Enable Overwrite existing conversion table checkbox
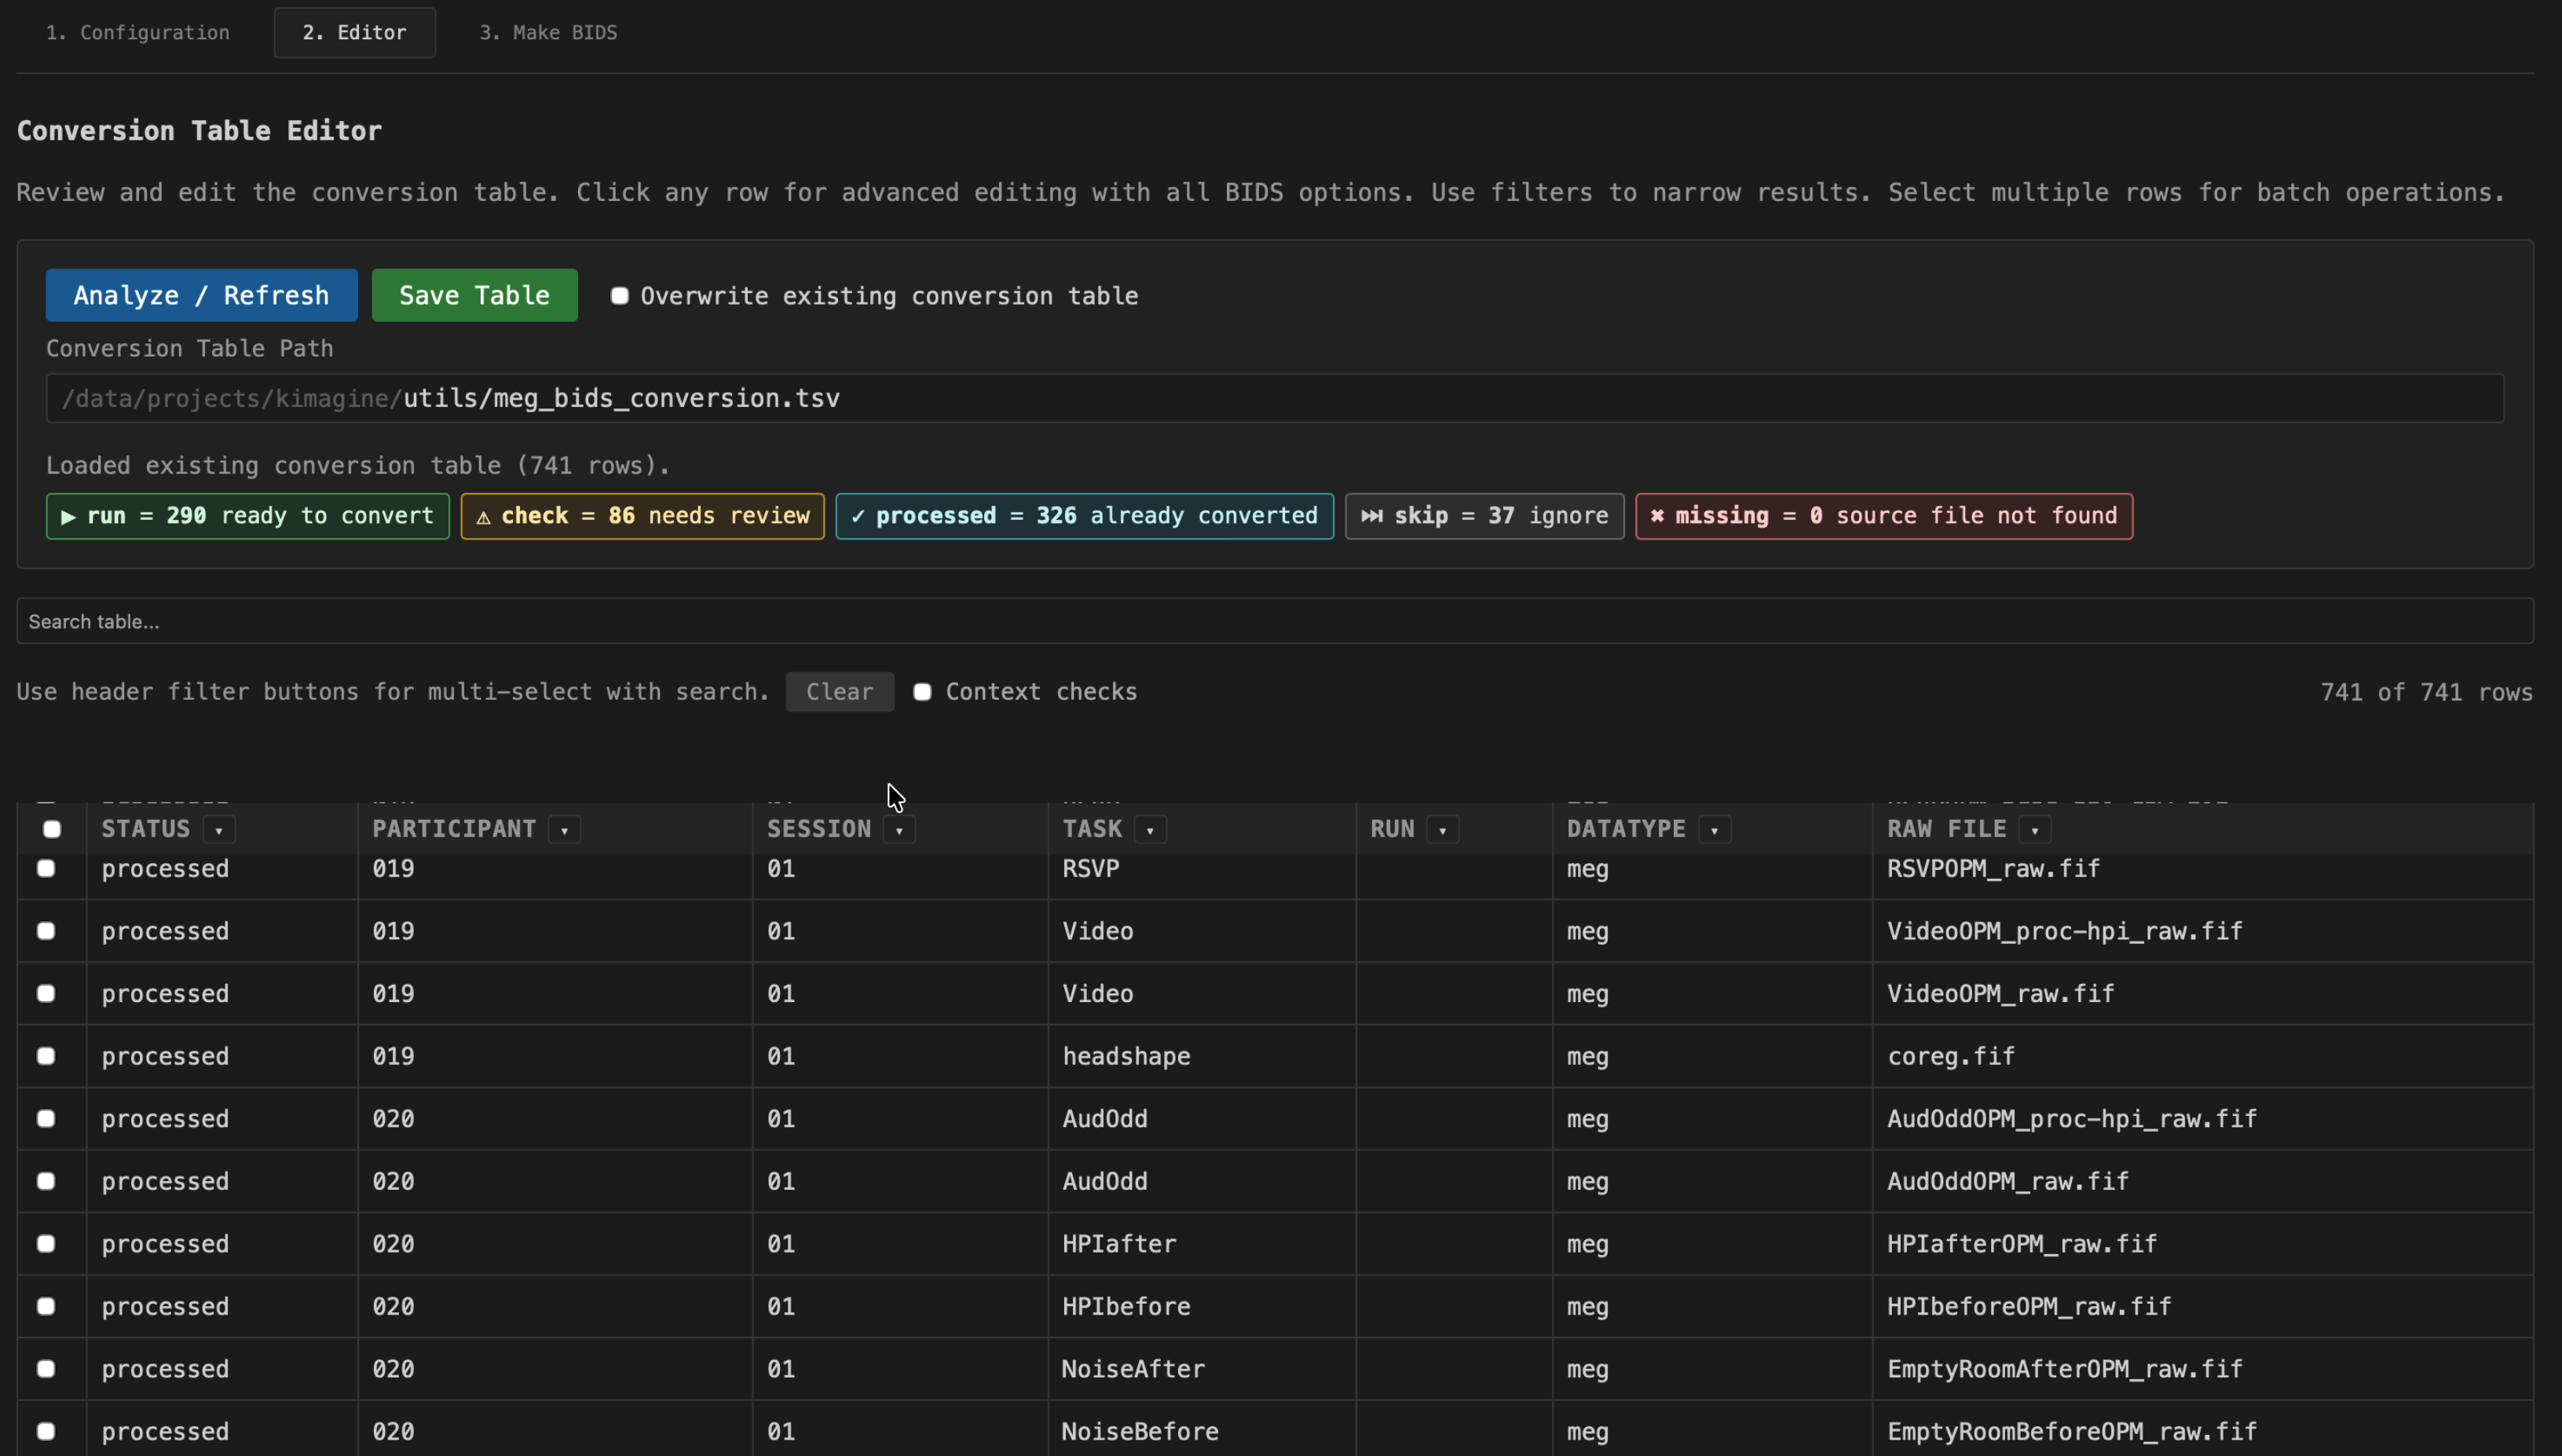The image size is (2562, 1456). (620, 296)
